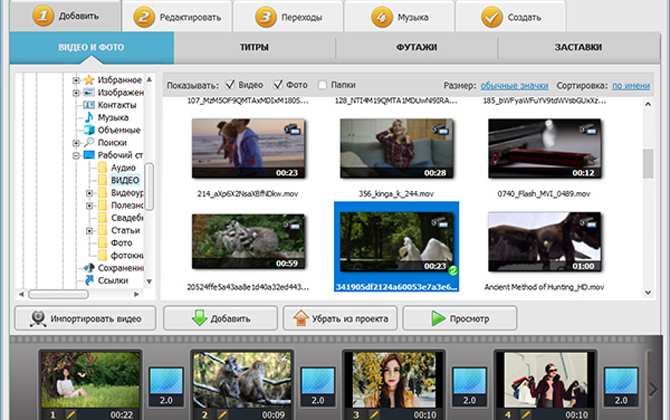Expand the Избранное tree node
The image size is (670, 420).
76,80
